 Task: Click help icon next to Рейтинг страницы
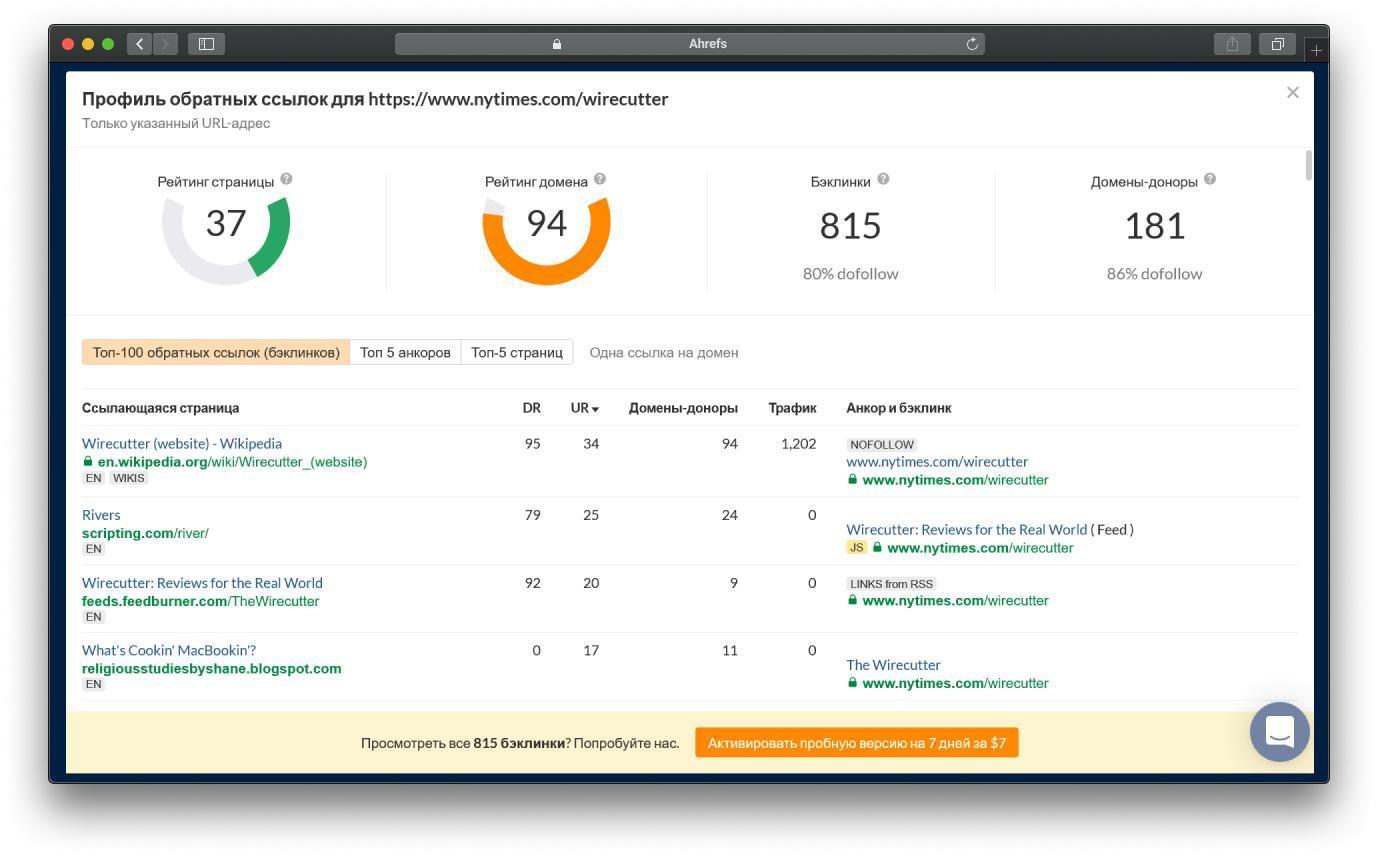(286, 179)
